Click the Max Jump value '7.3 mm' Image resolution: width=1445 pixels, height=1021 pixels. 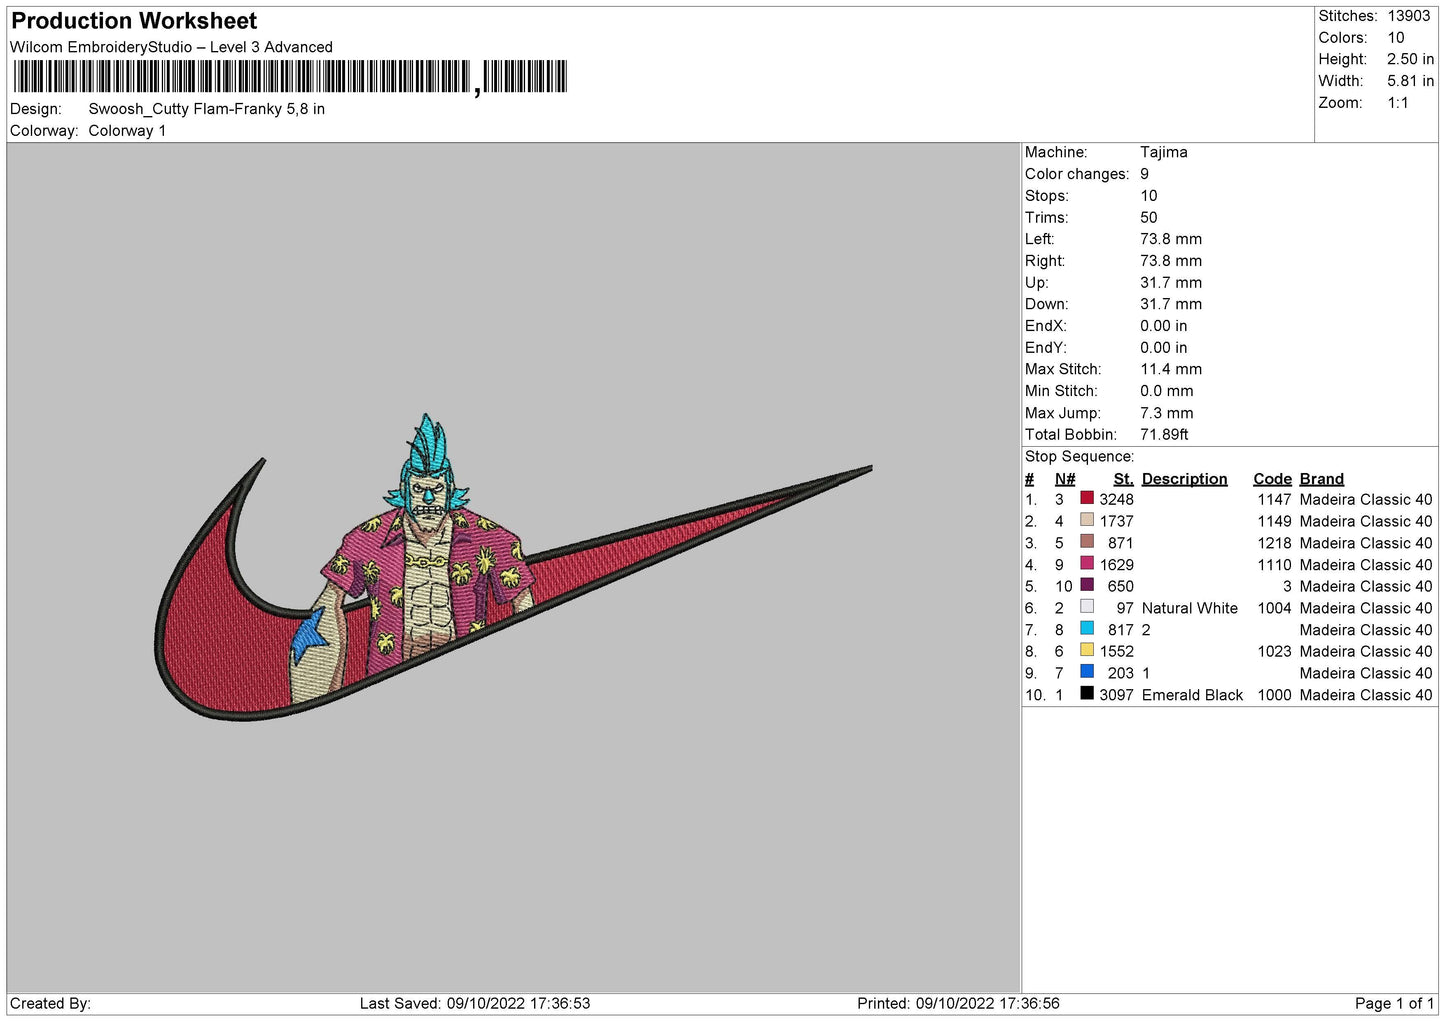(x=1167, y=413)
